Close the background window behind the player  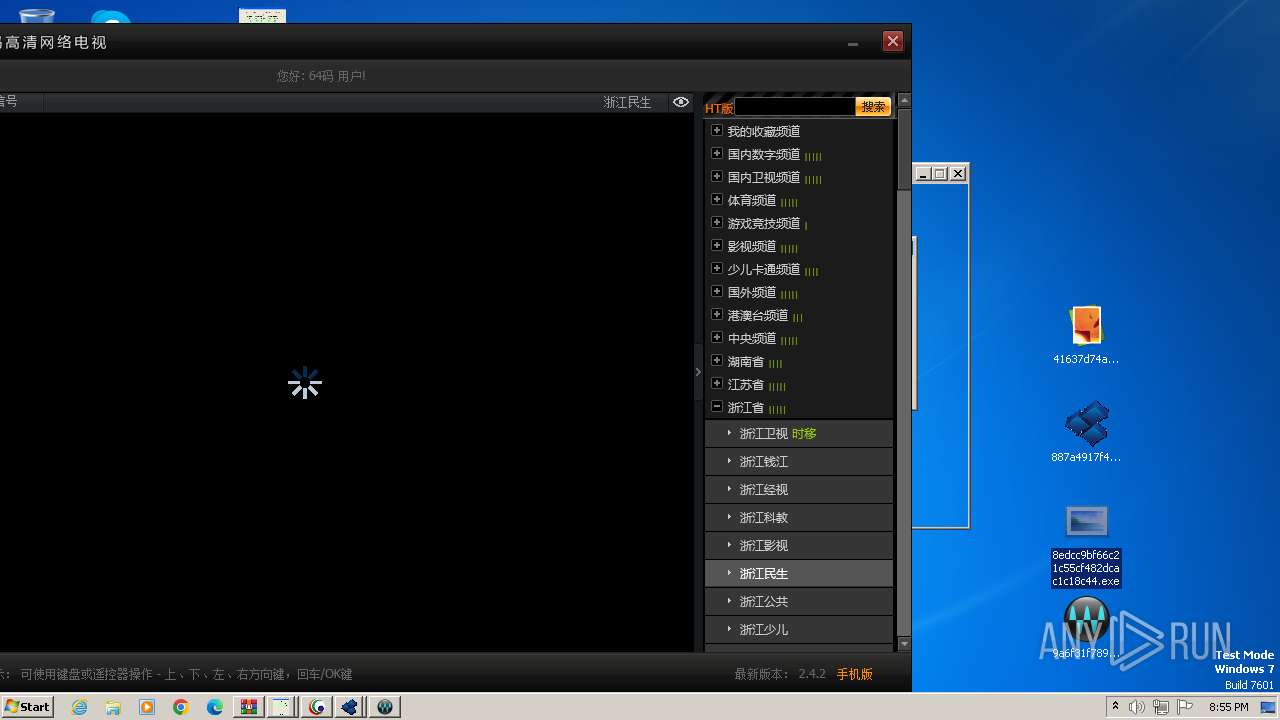958,174
